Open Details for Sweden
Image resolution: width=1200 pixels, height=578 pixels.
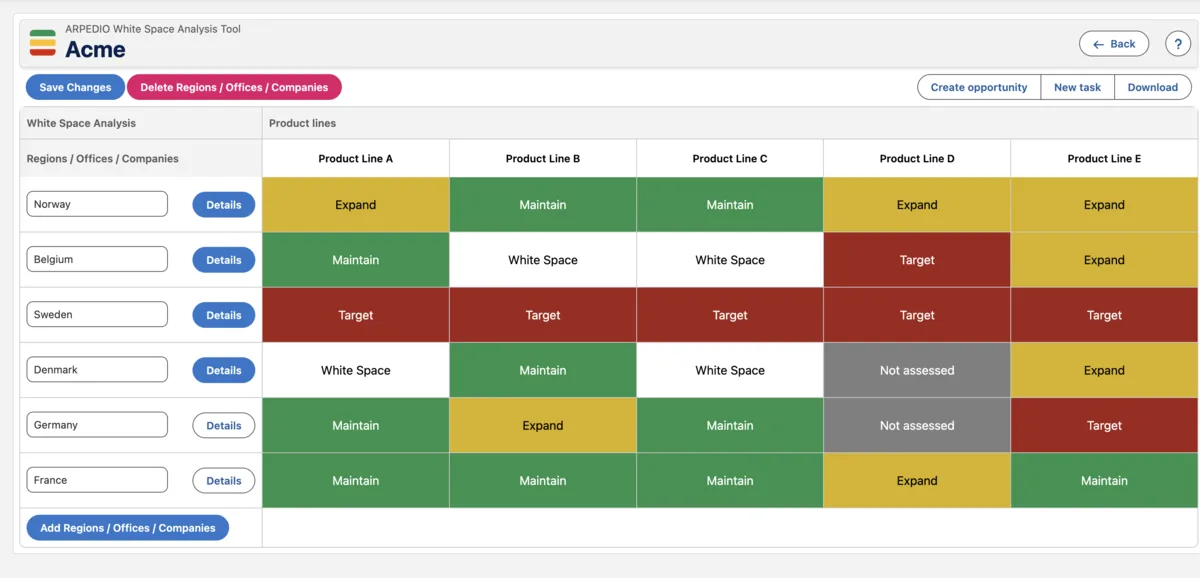point(223,314)
